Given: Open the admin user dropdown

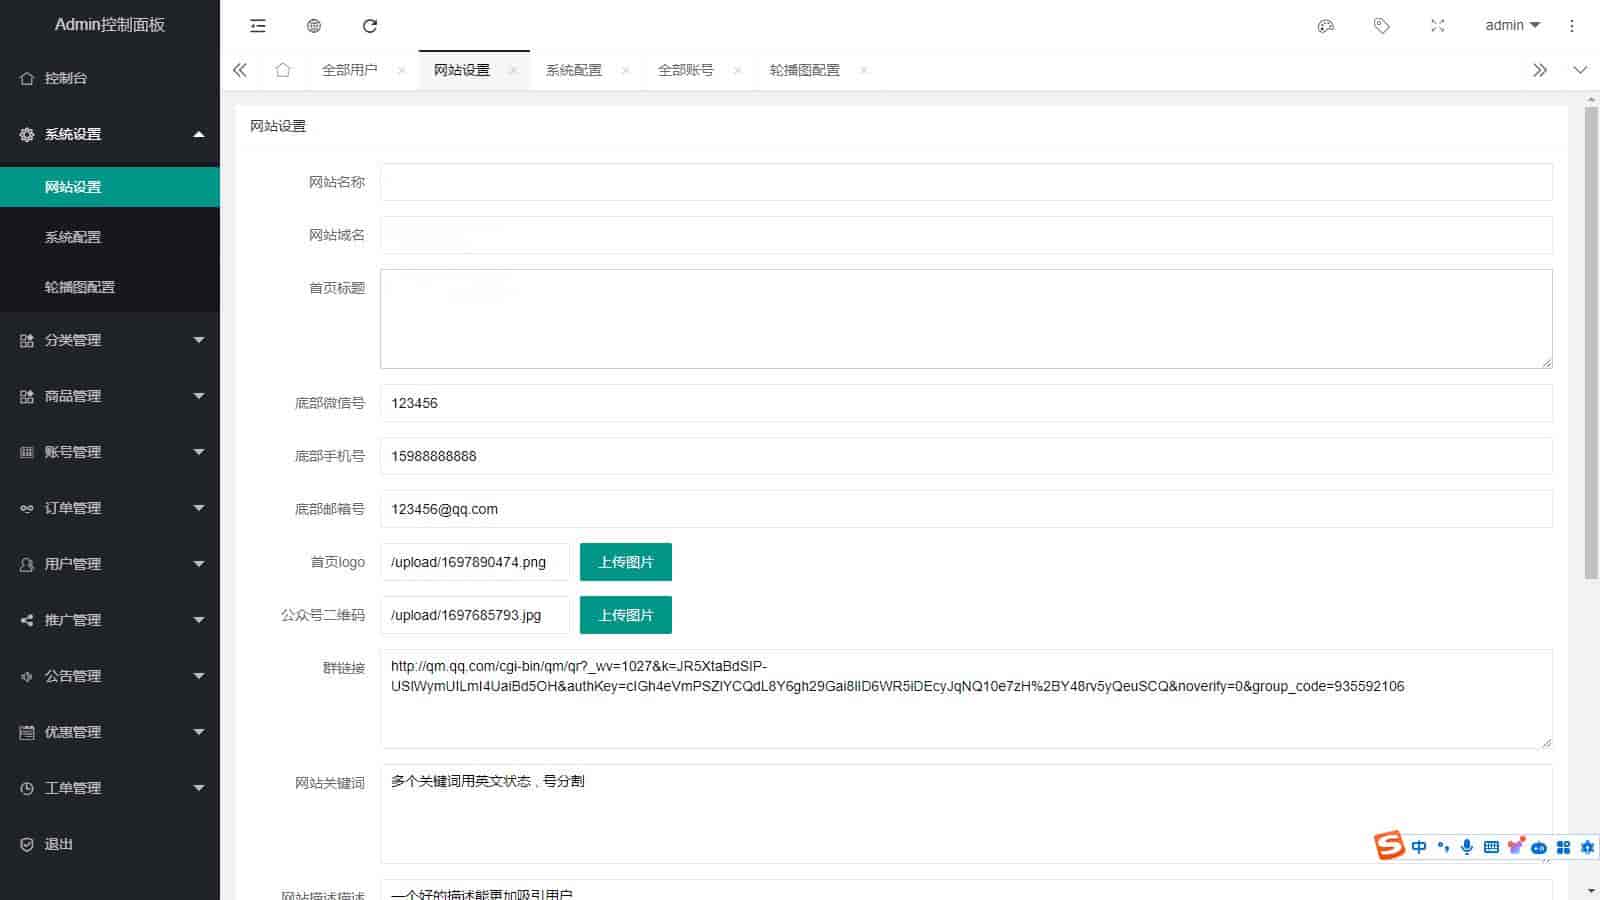Looking at the screenshot, I should click(1512, 26).
